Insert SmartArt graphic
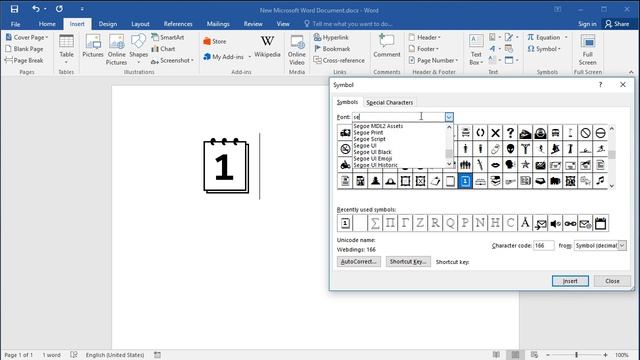Viewport: 640px width, 360px height. click(168, 37)
